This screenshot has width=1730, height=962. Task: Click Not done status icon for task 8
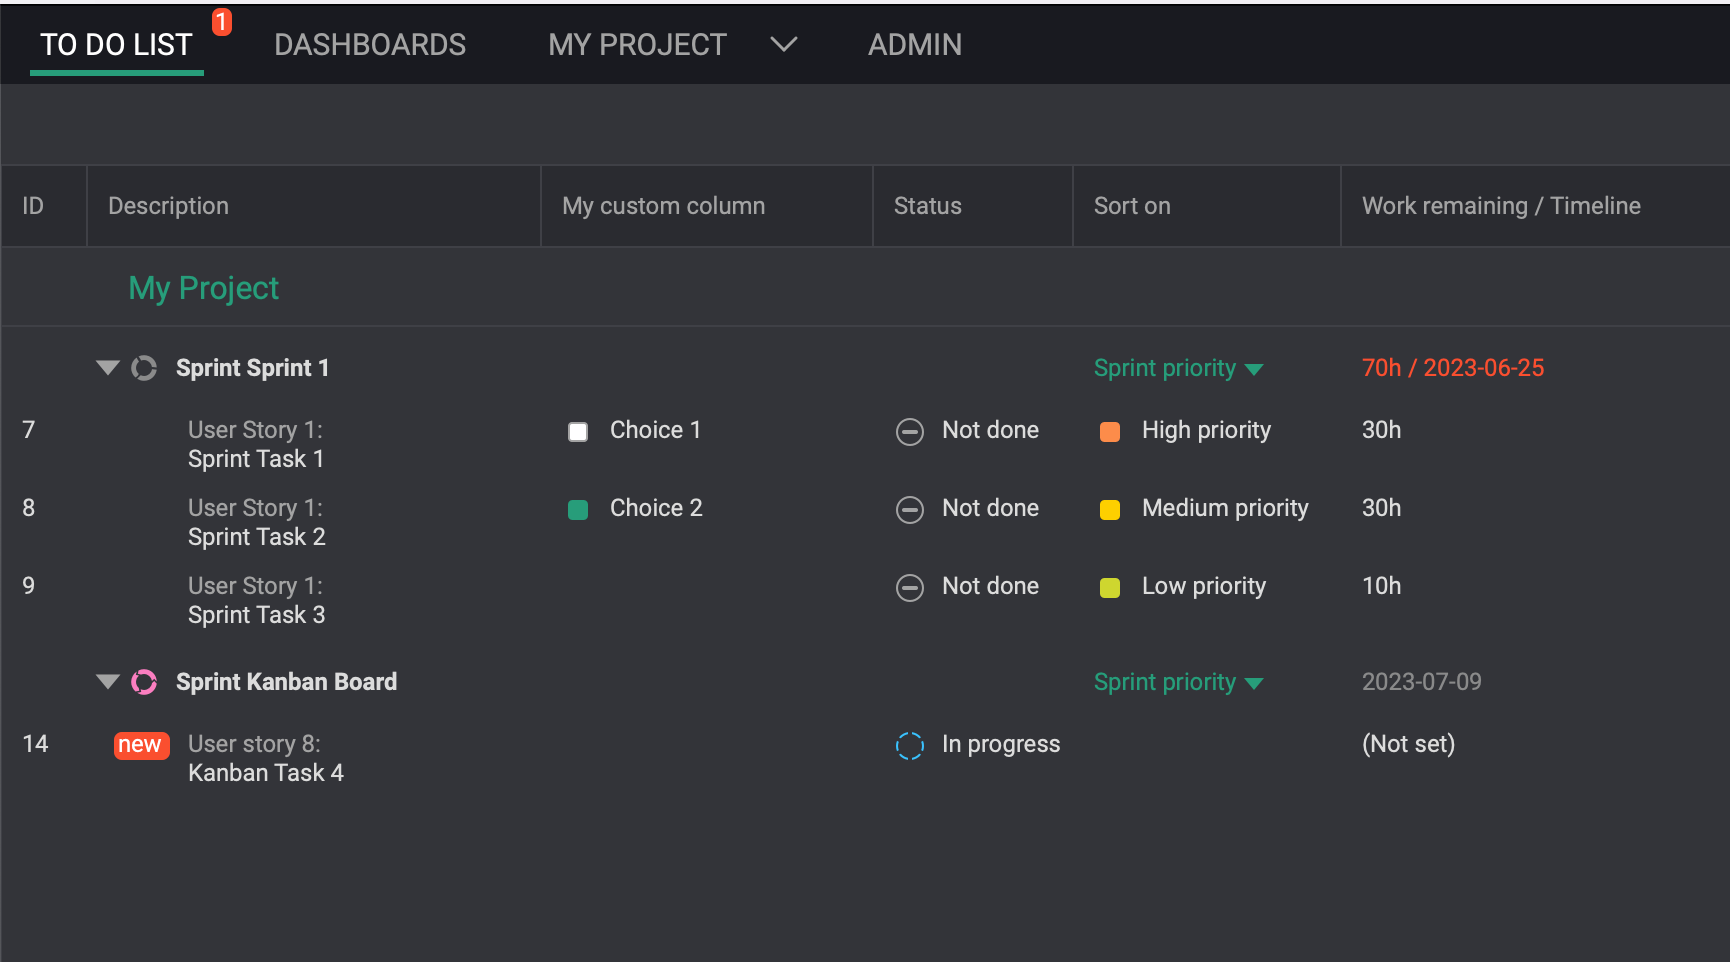click(909, 509)
